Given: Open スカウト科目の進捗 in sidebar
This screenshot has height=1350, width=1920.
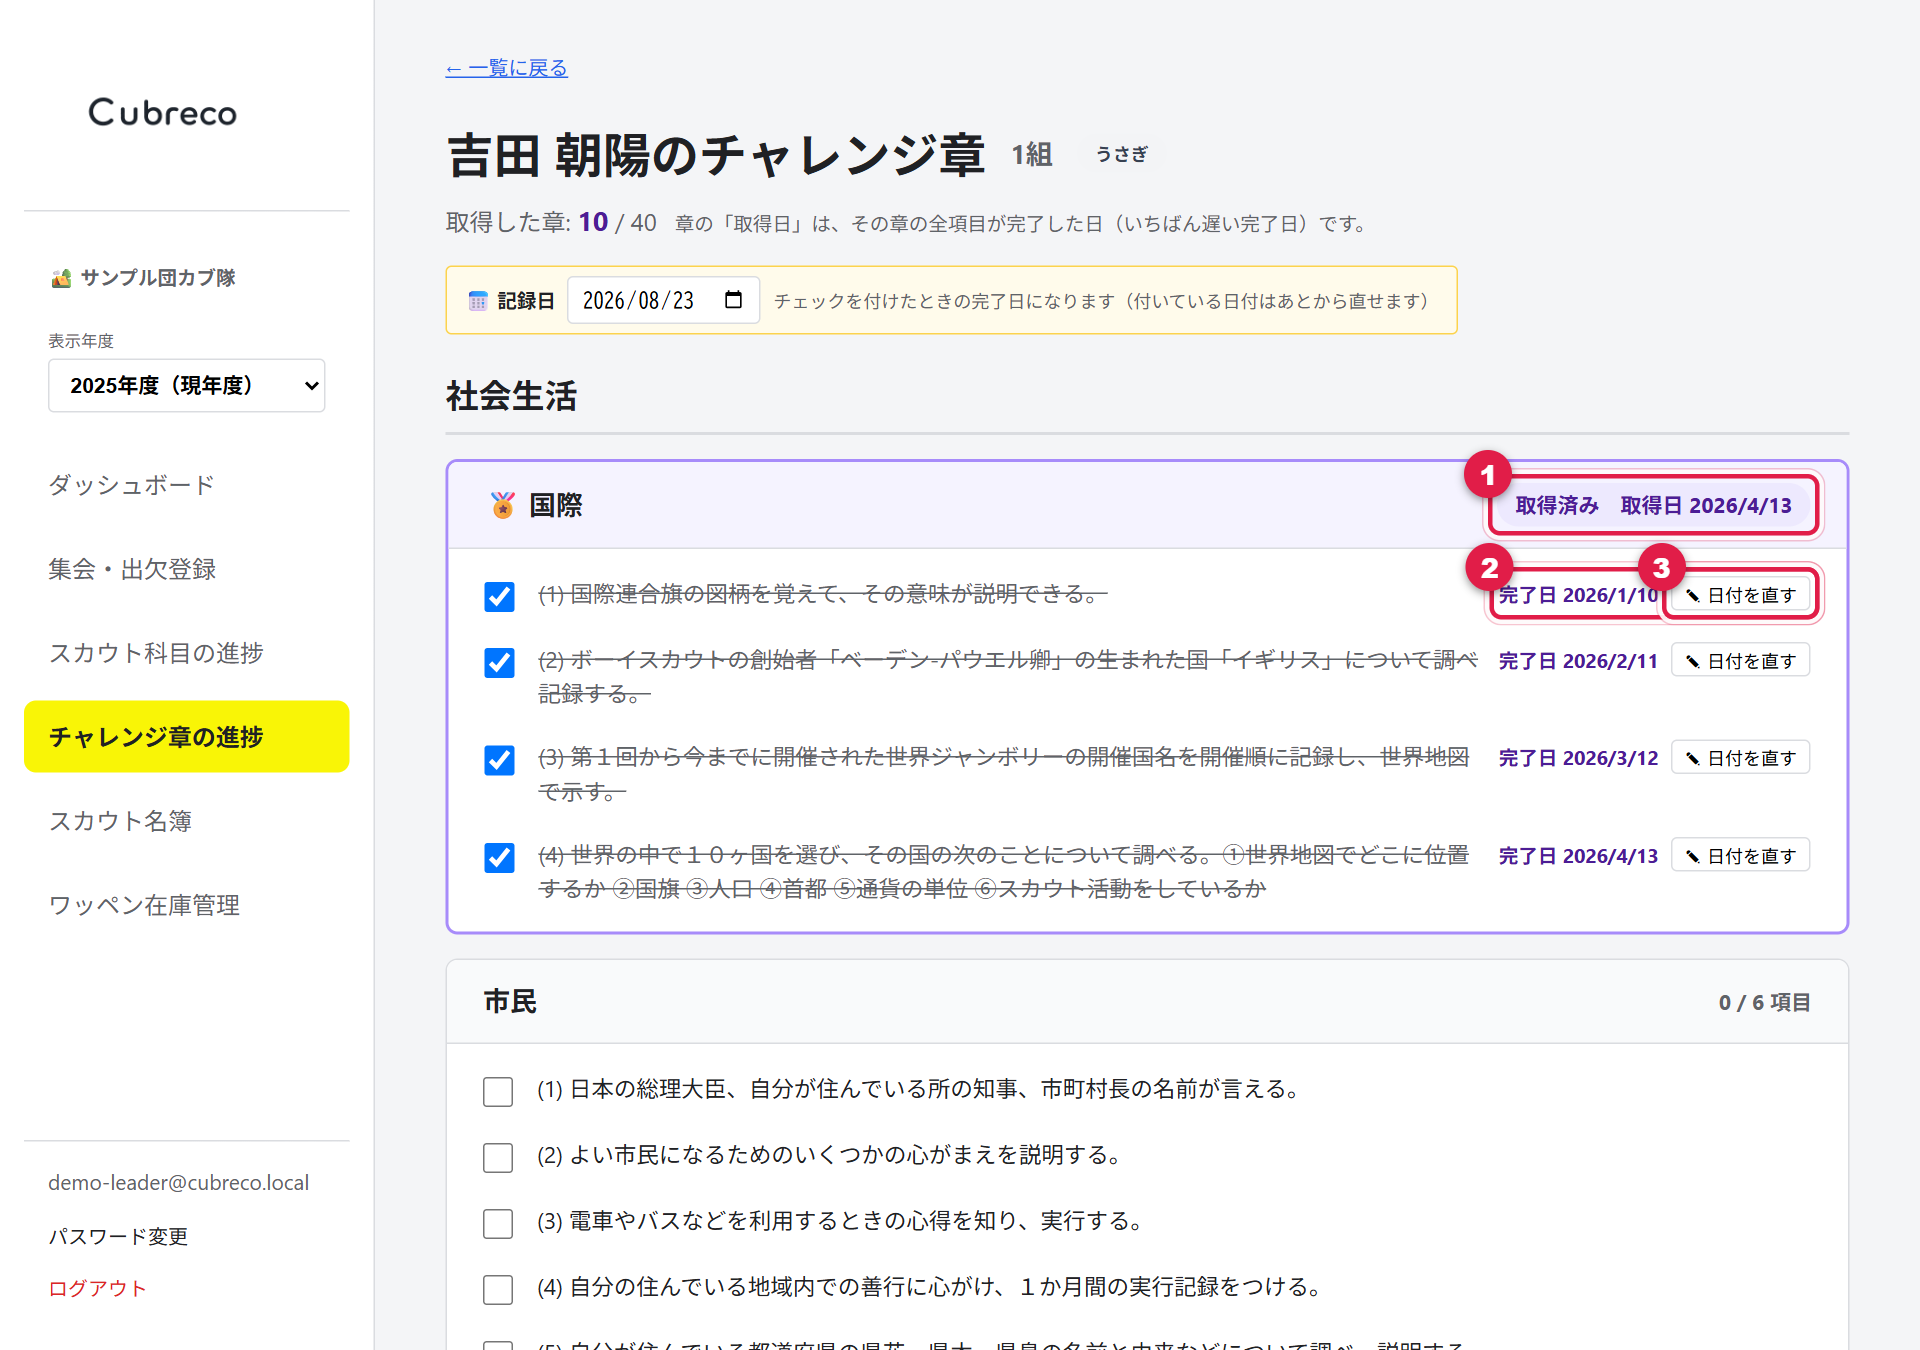Looking at the screenshot, I should pyautogui.click(x=187, y=653).
